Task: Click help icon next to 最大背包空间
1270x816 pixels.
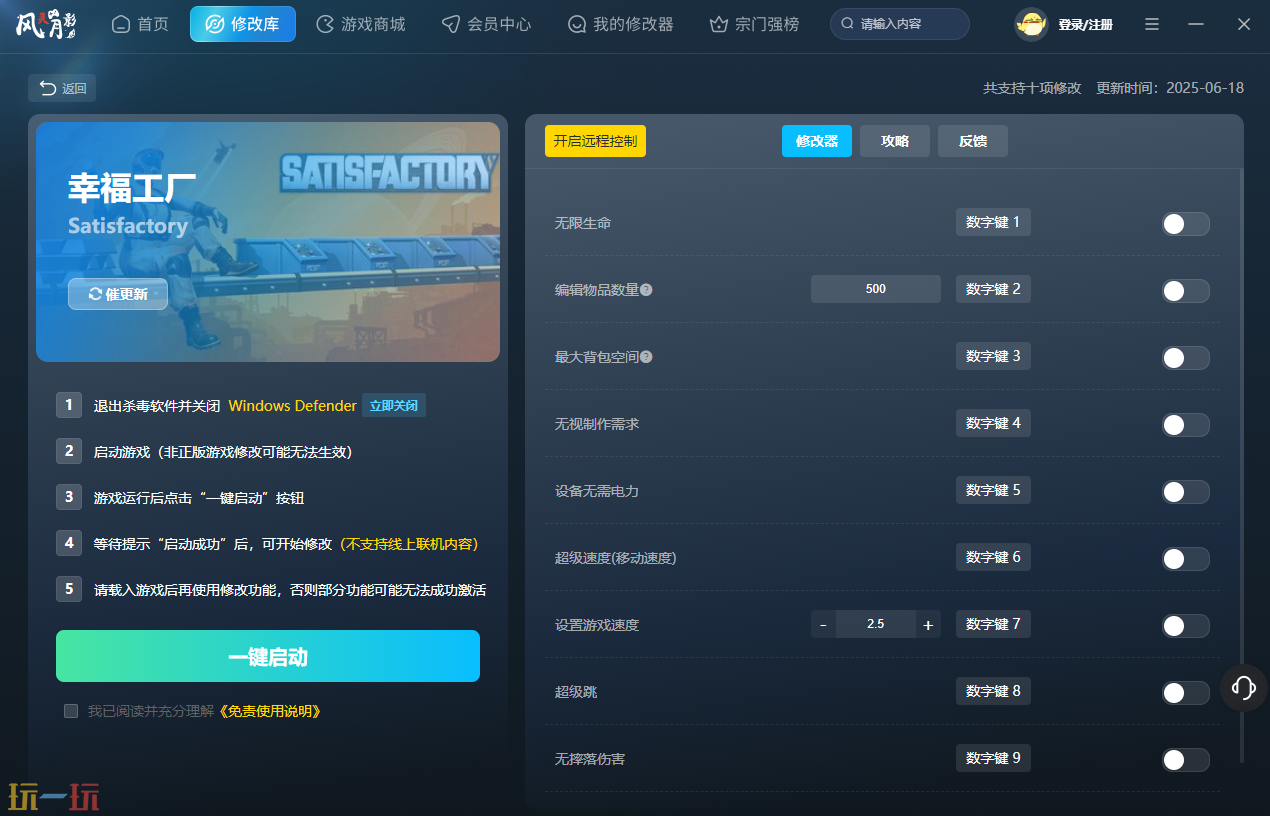Action: point(646,357)
